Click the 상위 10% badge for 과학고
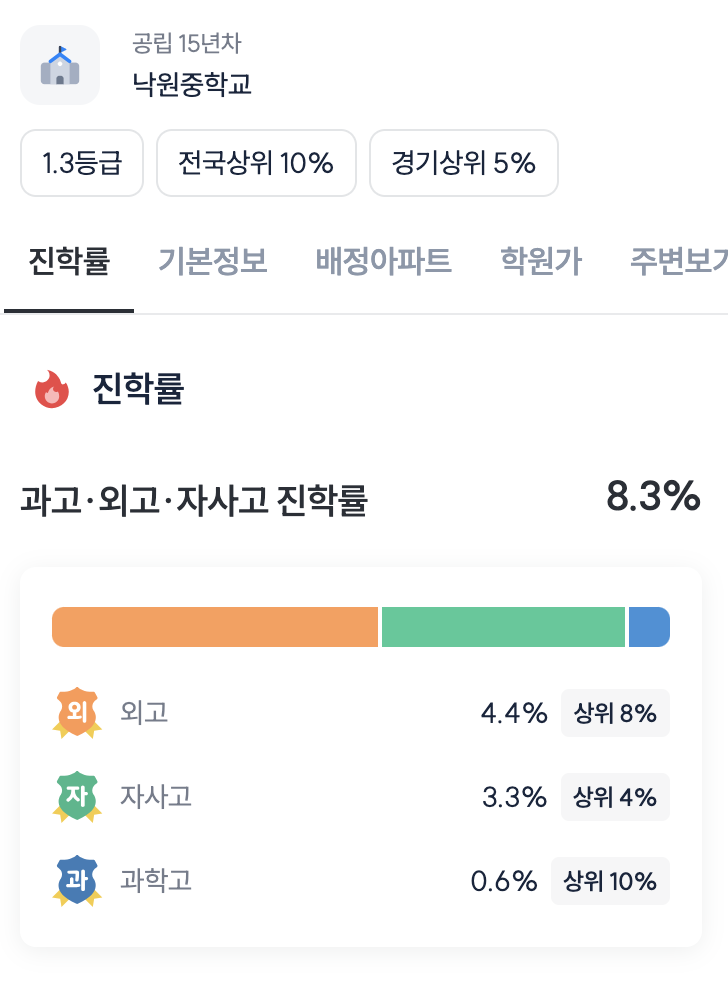Screen dimensions: 728x982 click(610, 881)
